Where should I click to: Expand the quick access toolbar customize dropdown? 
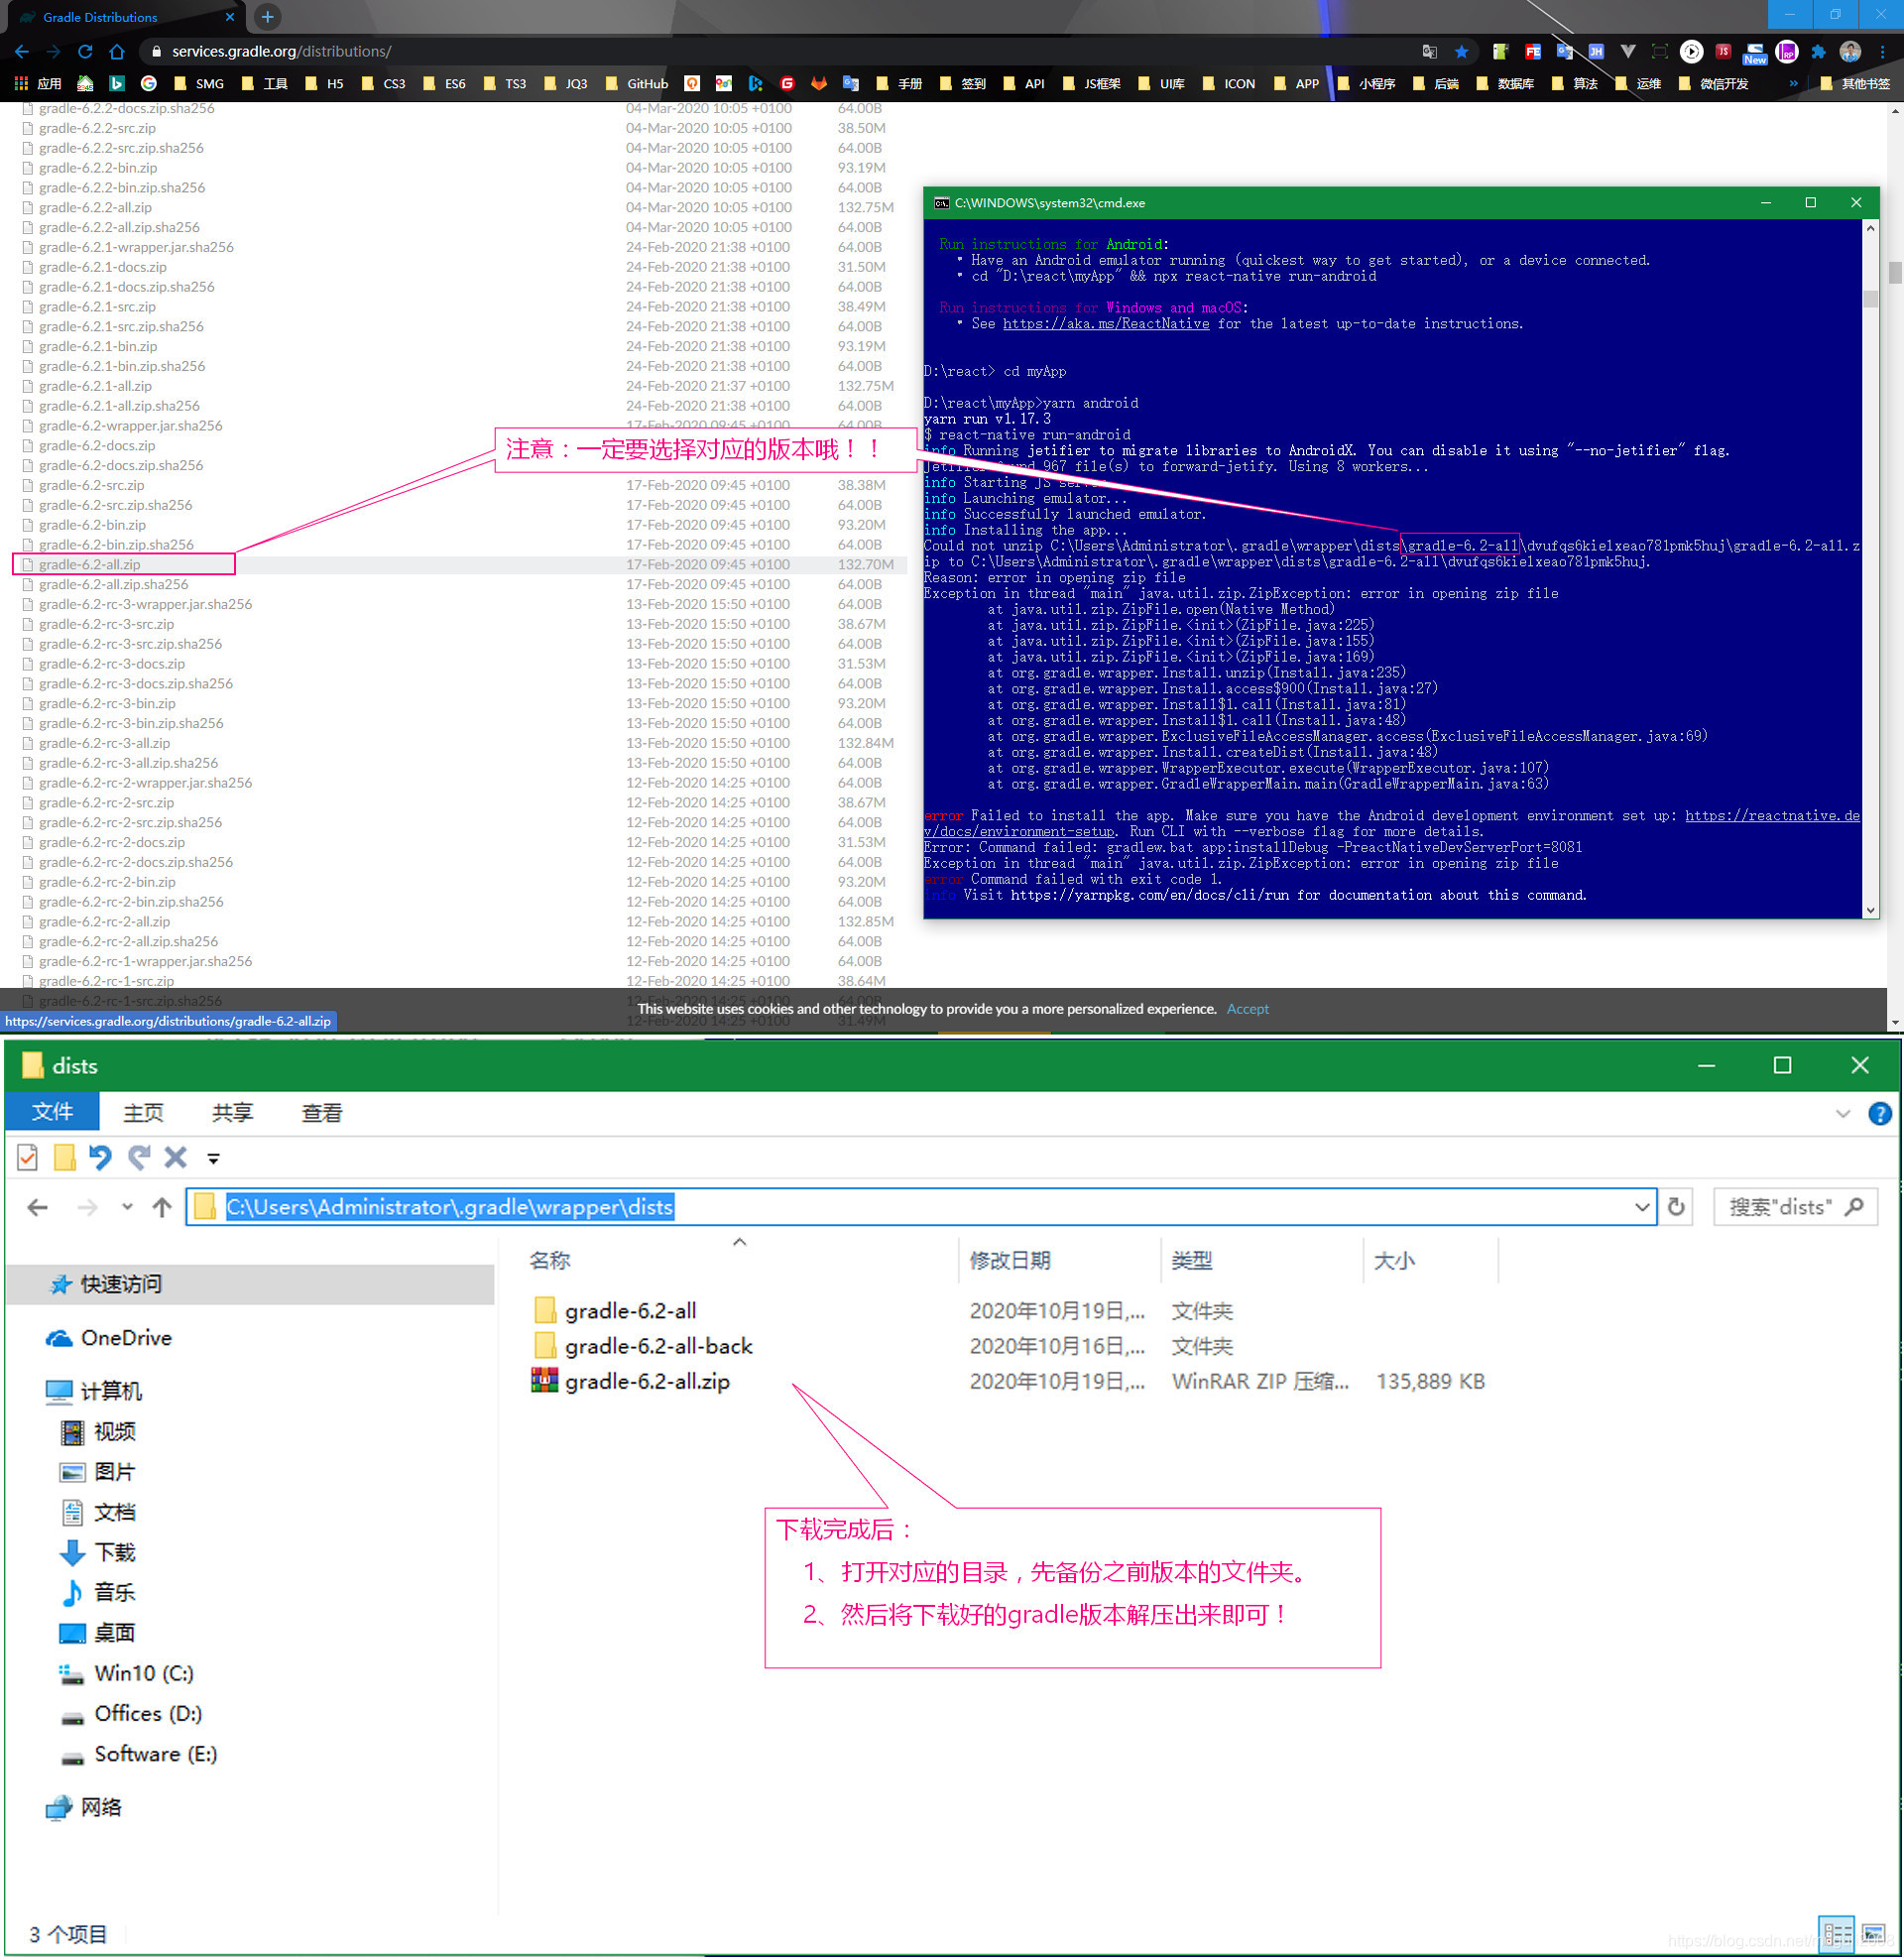(213, 1159)
